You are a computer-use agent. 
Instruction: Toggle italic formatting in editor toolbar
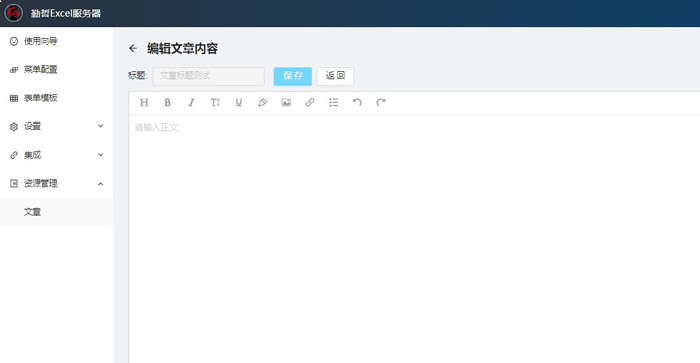(191, 103)
